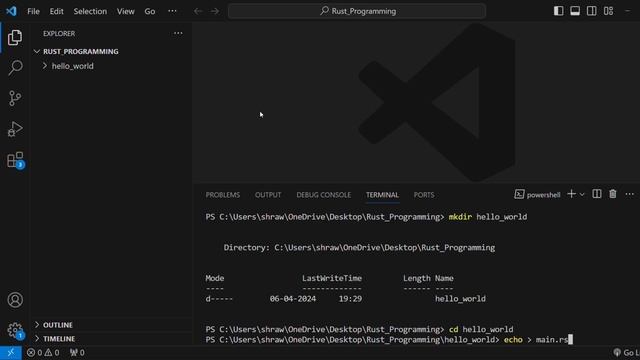Show errors and warnings in status bar

coord(43,353)
